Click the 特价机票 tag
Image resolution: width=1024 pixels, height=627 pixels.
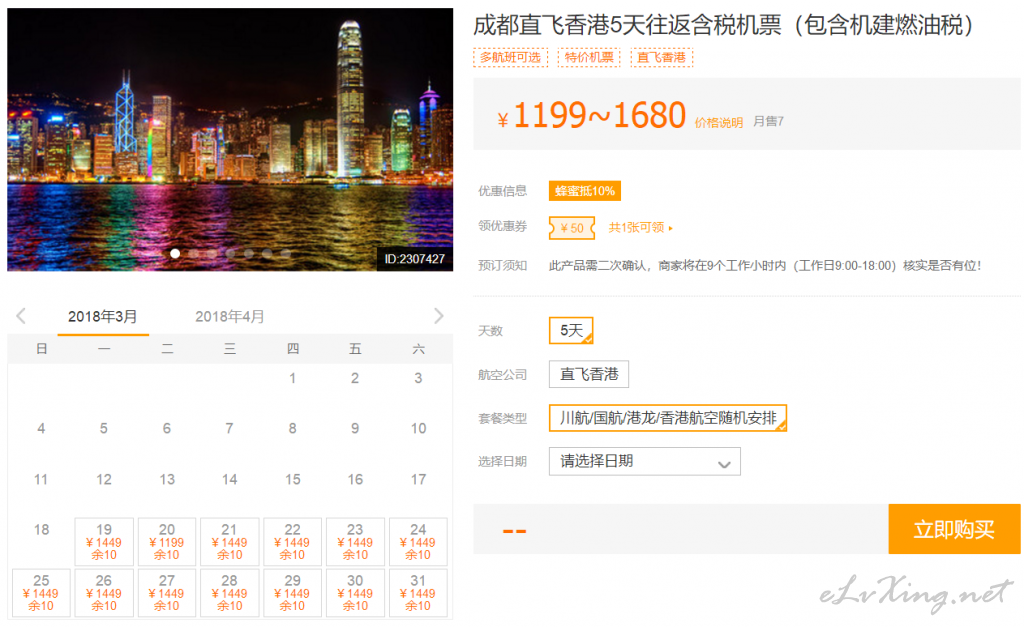pos(589,57)
